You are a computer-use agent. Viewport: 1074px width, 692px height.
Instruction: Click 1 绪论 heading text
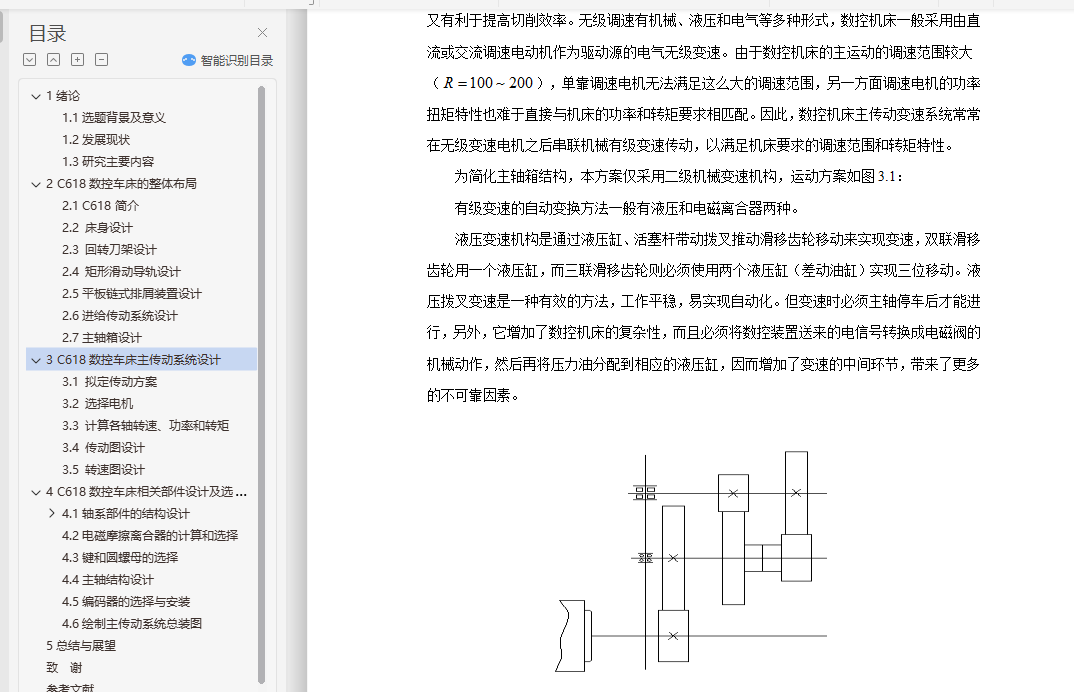pyautogui.click(x=63, y=96)
